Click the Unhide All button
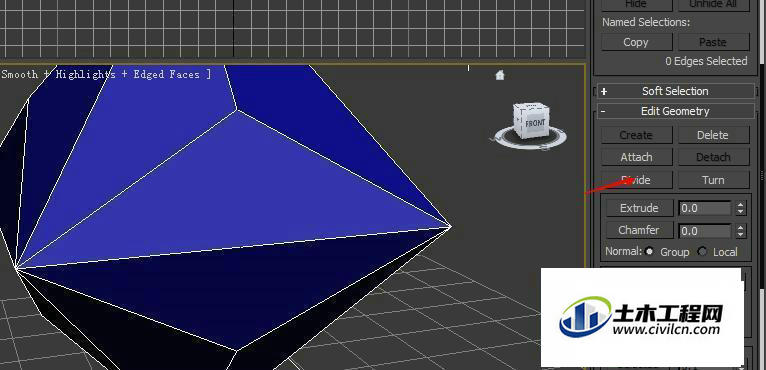The height and width of the screenshot is (370, 766). 713,4
